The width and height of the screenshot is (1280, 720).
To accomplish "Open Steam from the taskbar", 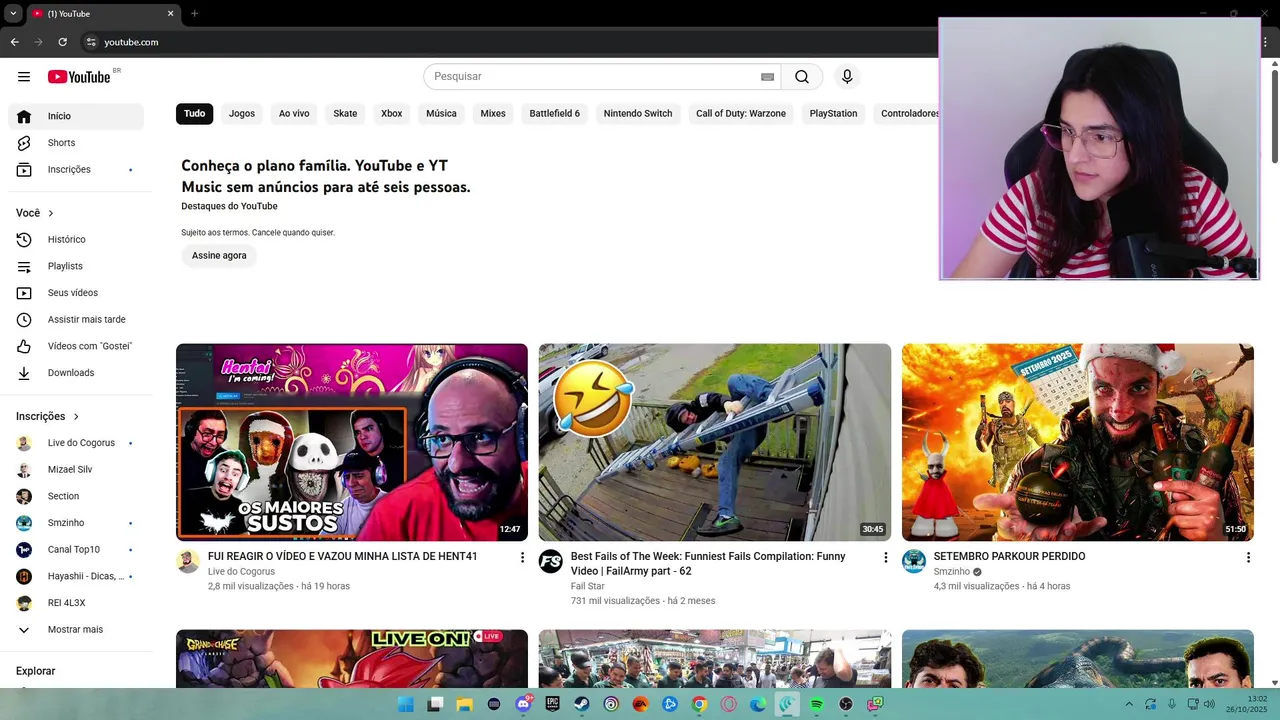I will [581, 704].
